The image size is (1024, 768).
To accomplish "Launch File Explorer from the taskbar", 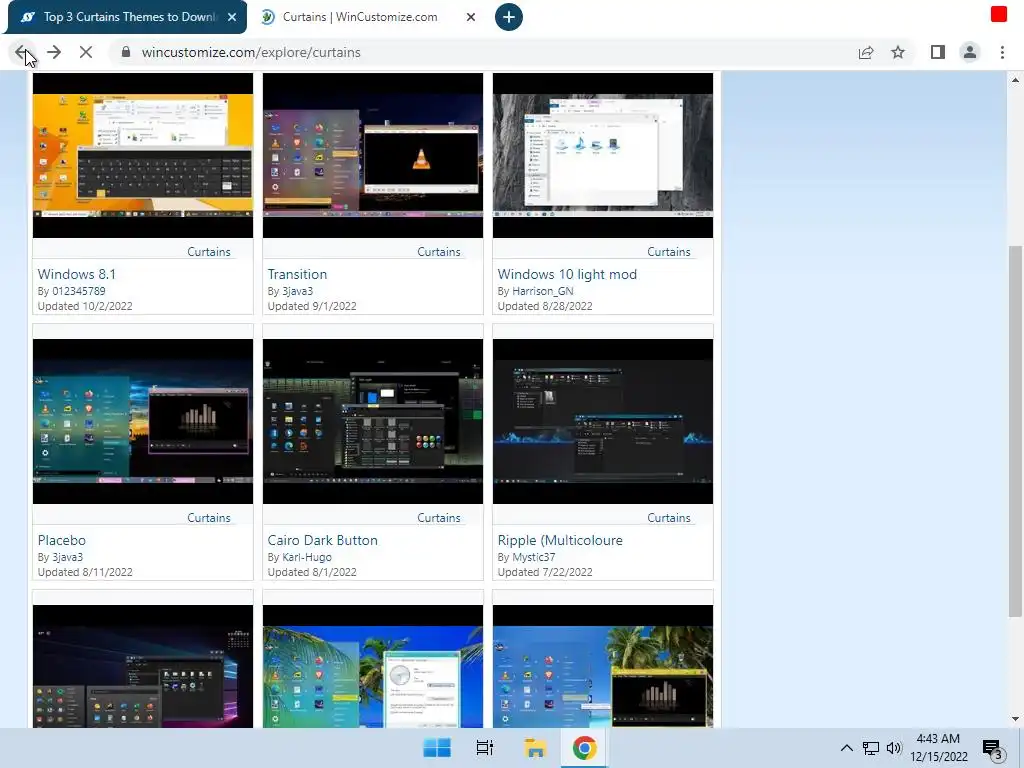I will 535,748.
